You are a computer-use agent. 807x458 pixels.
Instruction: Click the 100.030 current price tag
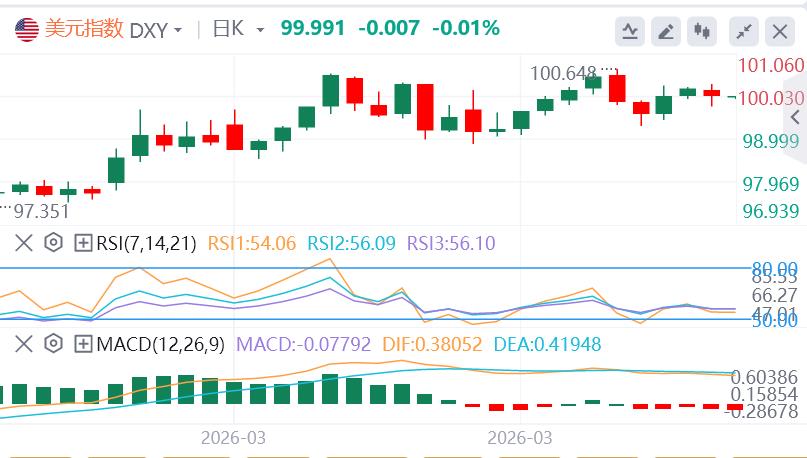(772, 97)
